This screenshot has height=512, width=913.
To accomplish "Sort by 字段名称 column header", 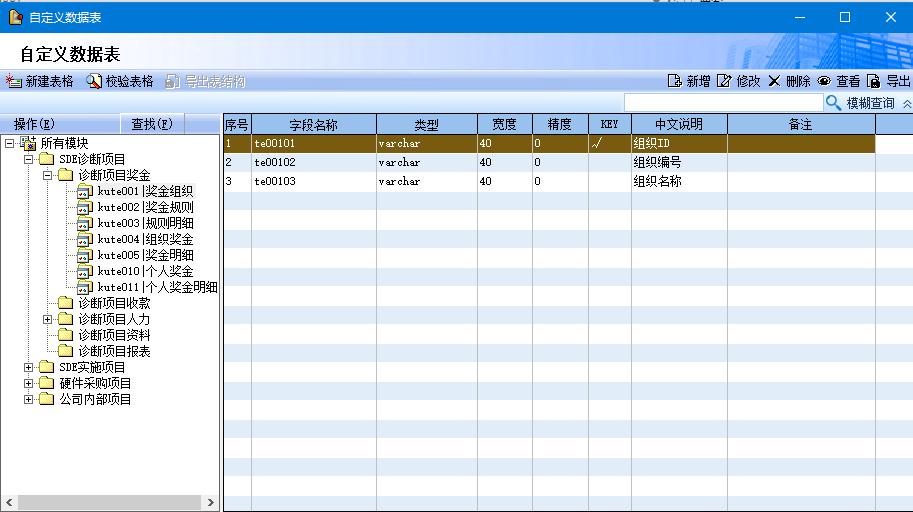I will (x=313, y=125).
